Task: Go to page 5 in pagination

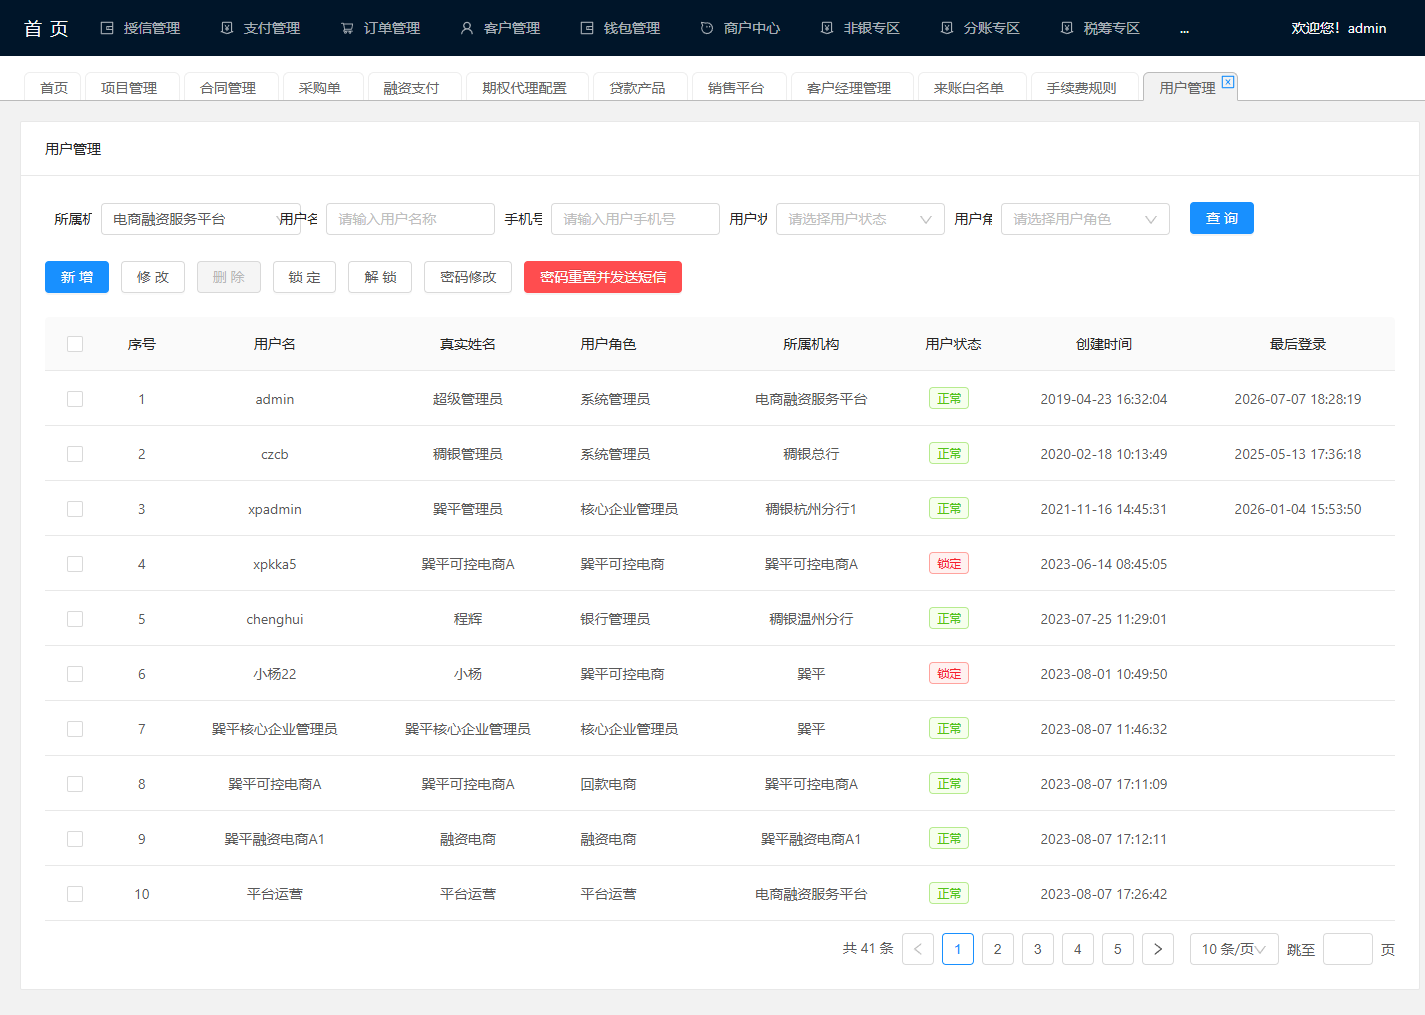Action: (1118, 949)
